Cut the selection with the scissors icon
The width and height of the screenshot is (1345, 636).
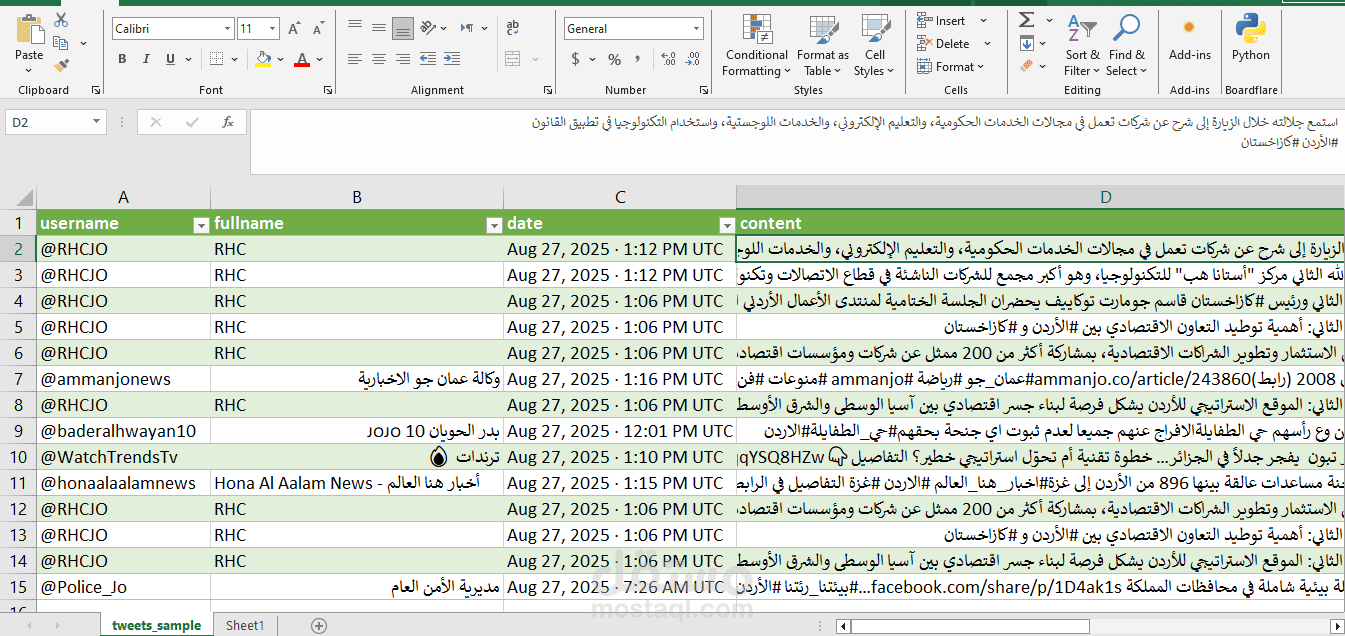point(61,20)
